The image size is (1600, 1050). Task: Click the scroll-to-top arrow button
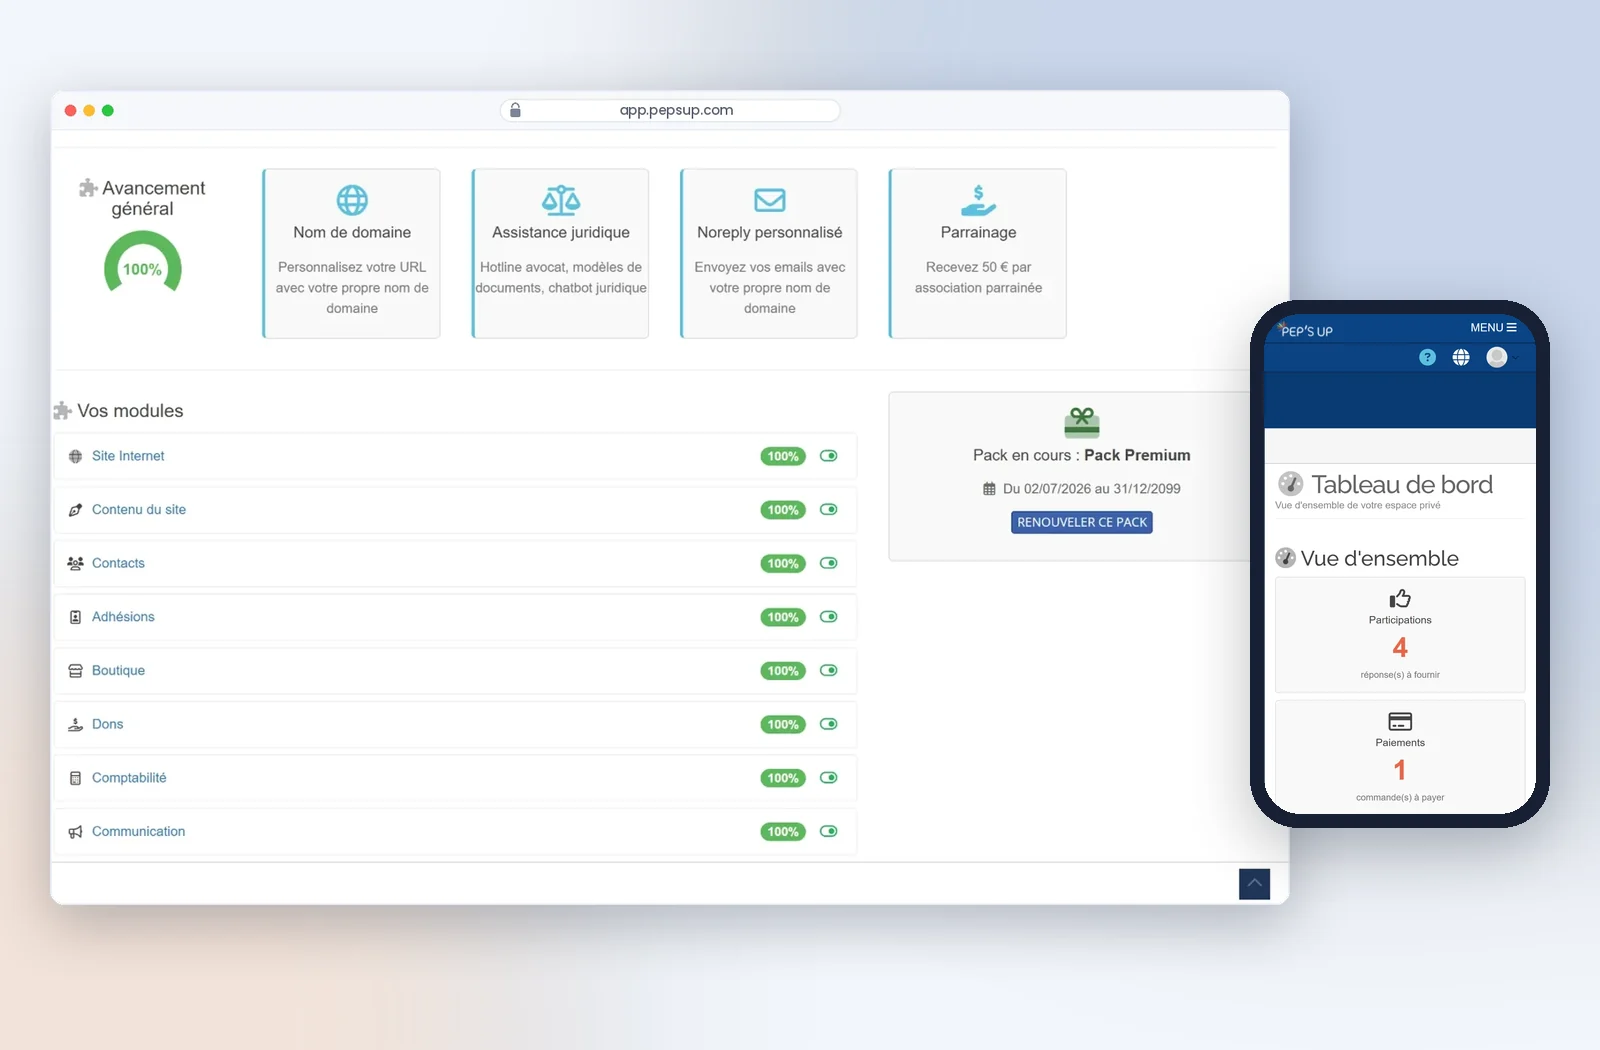click(x=1254, y=884)
